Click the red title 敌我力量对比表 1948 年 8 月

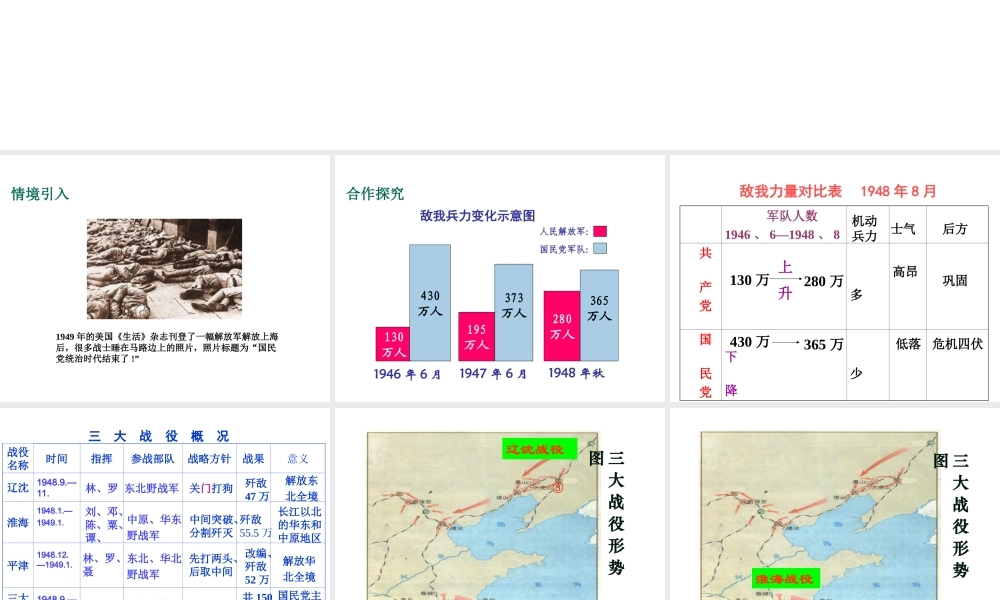[837, 191]
